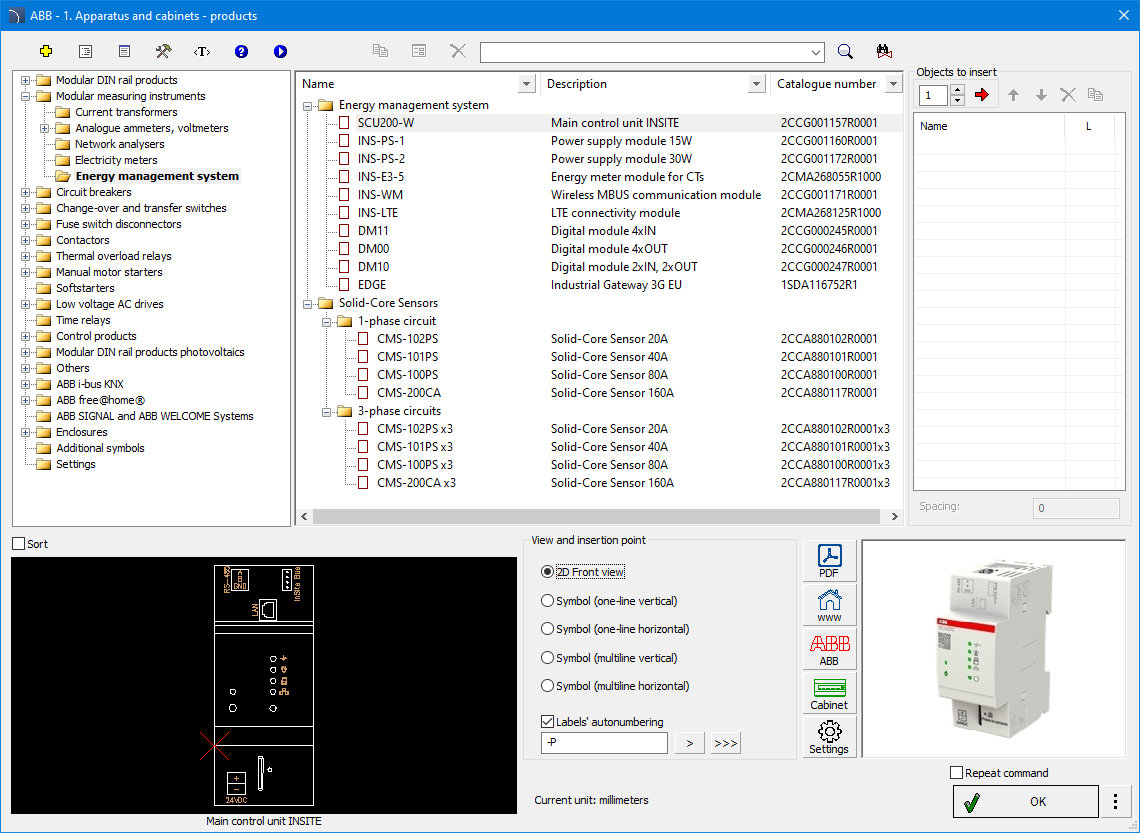Image resolution: width=1140 pixels, height=833 pixels.
Task: Click the >>> label numbering button
Action: (x=725, y=743)
